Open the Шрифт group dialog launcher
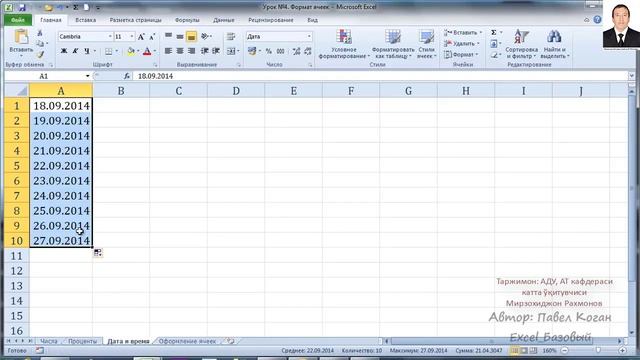640x360 pixels. tap(155, 65)
